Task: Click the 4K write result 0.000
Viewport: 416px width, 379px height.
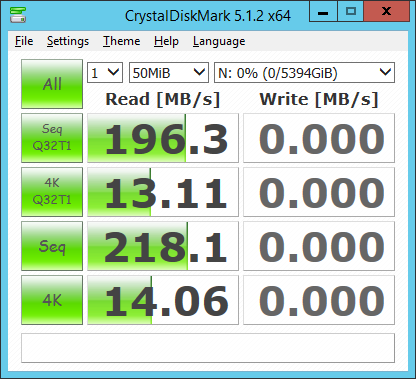Action: [x=319, y=300]
